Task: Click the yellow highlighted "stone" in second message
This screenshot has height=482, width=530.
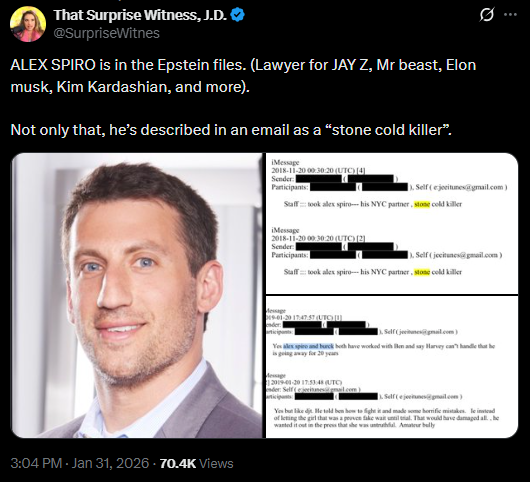Action: [x=422, y=272]
